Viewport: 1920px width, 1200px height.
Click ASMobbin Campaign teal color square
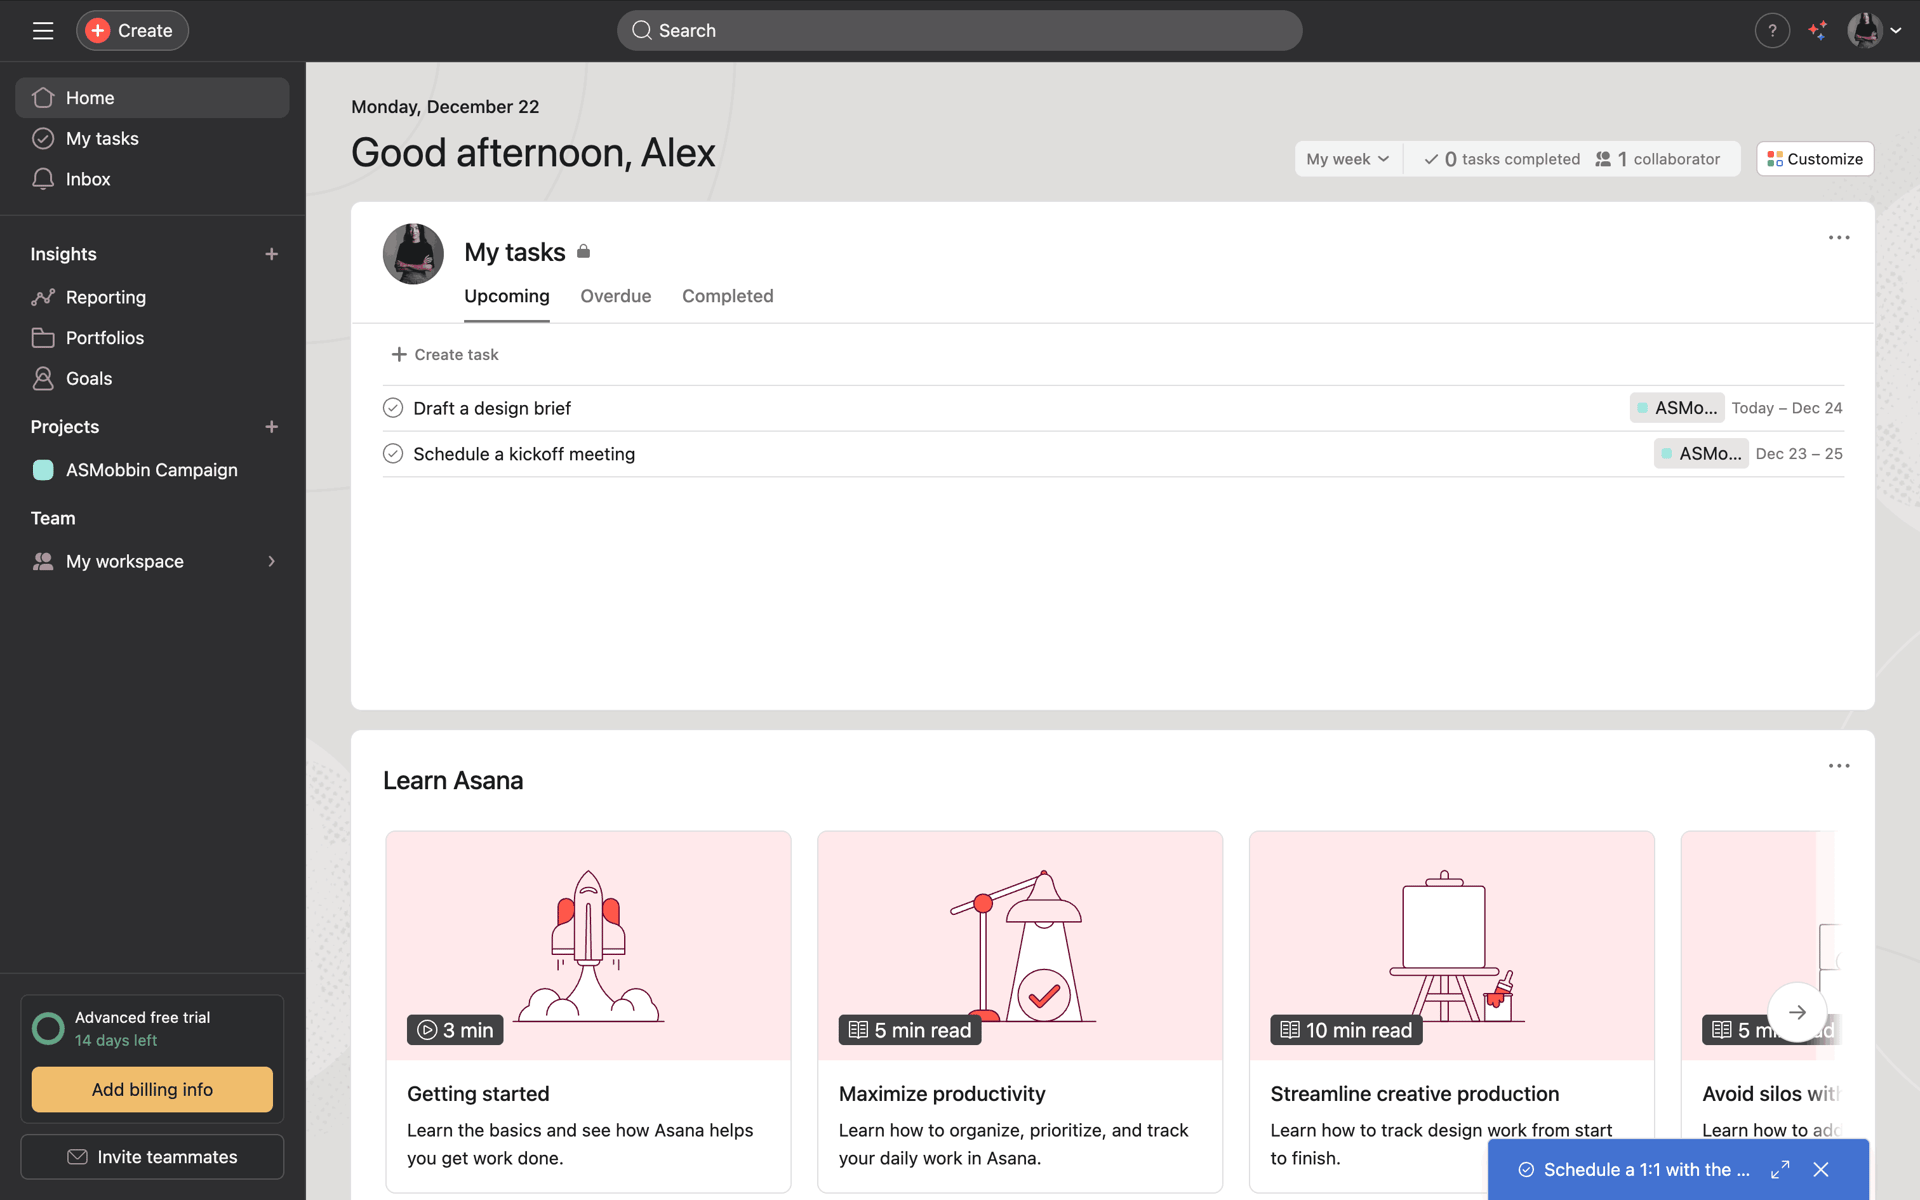click(43, 470)
